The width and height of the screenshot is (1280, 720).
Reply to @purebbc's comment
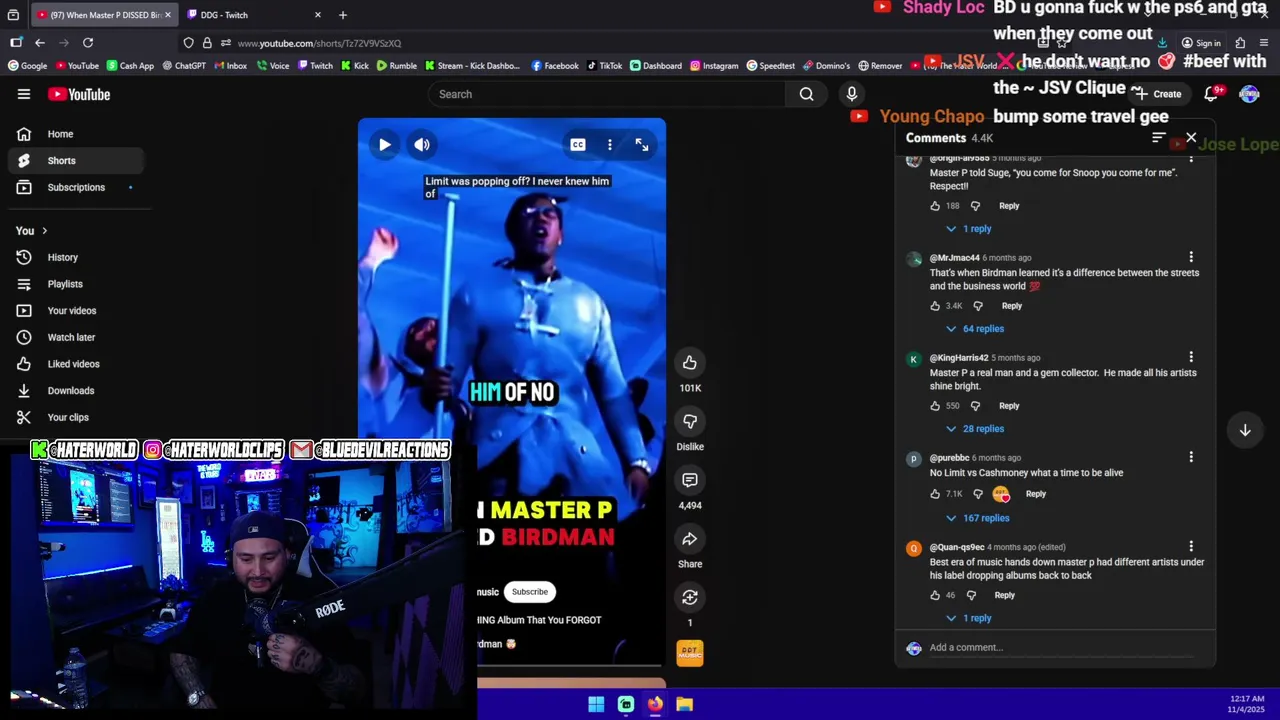pyautogui.click(x=1036, y=494)
